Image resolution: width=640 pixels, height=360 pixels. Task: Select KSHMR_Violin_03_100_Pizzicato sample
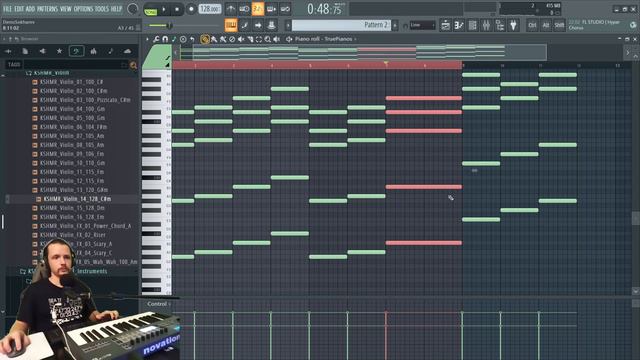tap(85, 100)
